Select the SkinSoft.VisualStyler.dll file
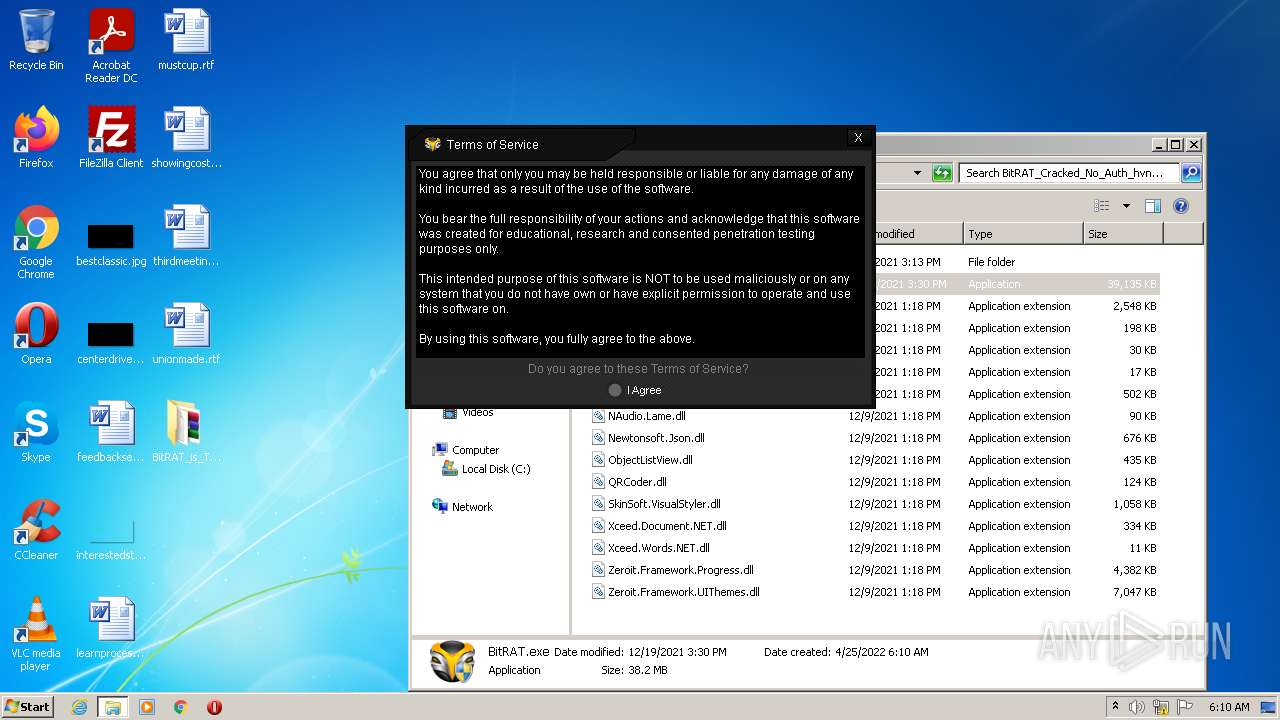 pyautogui.click(x=664, y=504)
